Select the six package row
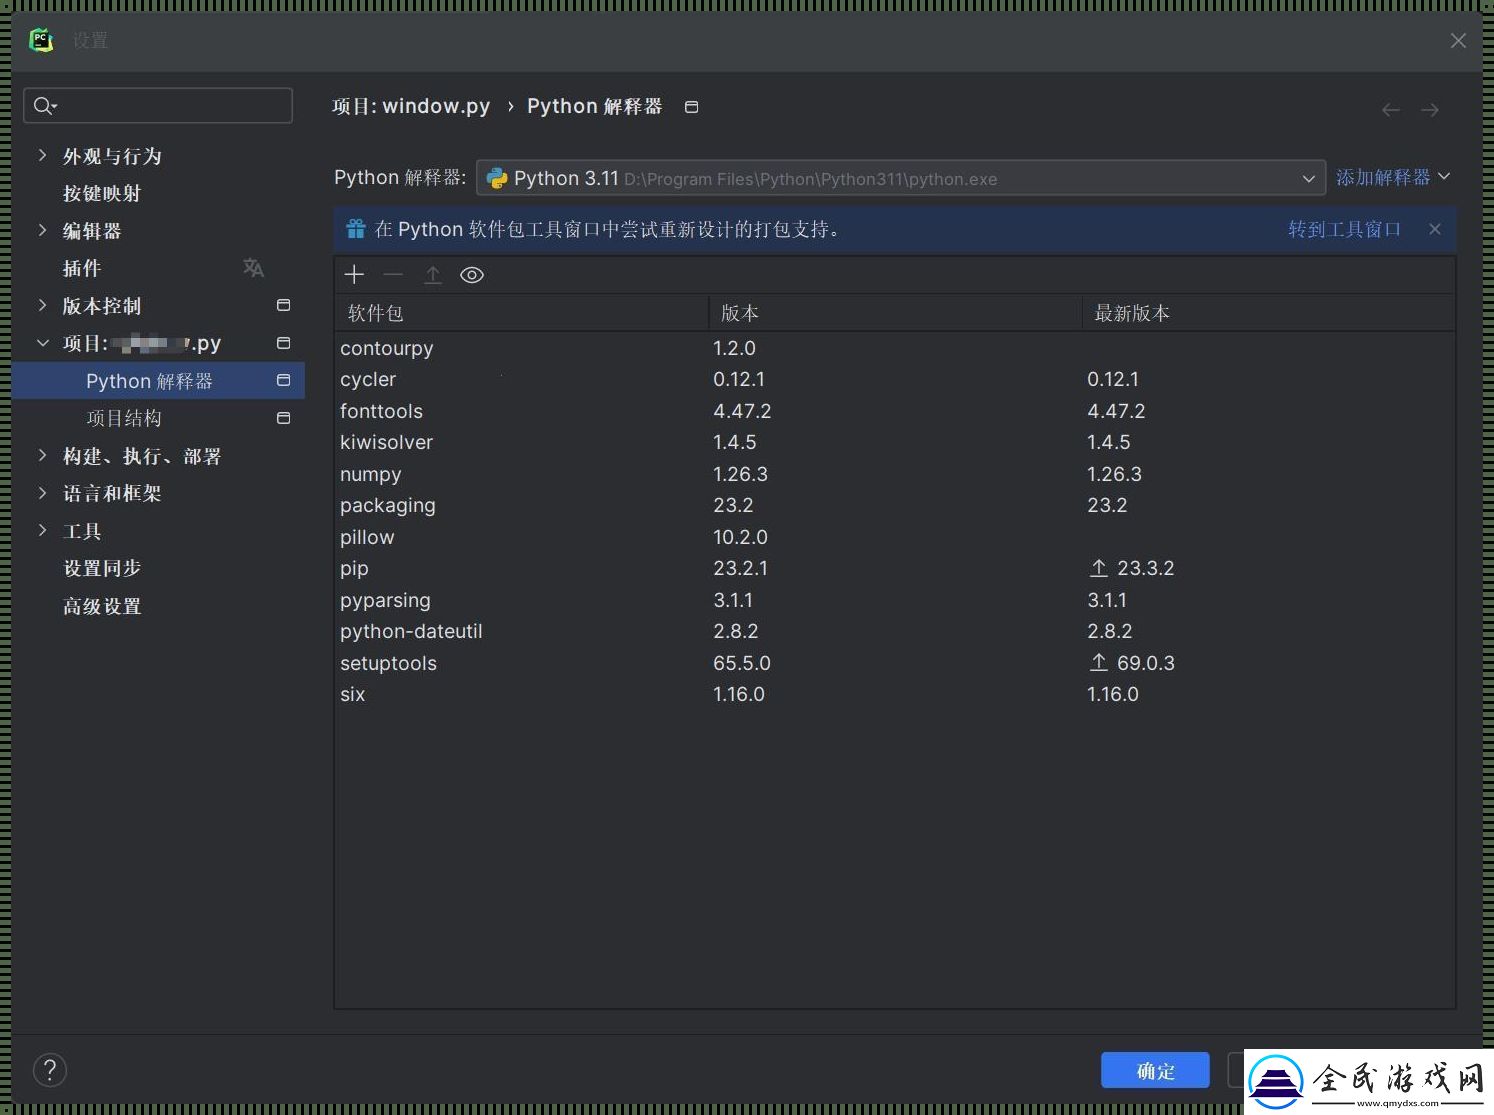1494x1115 pixels. (x=895, y=694)
